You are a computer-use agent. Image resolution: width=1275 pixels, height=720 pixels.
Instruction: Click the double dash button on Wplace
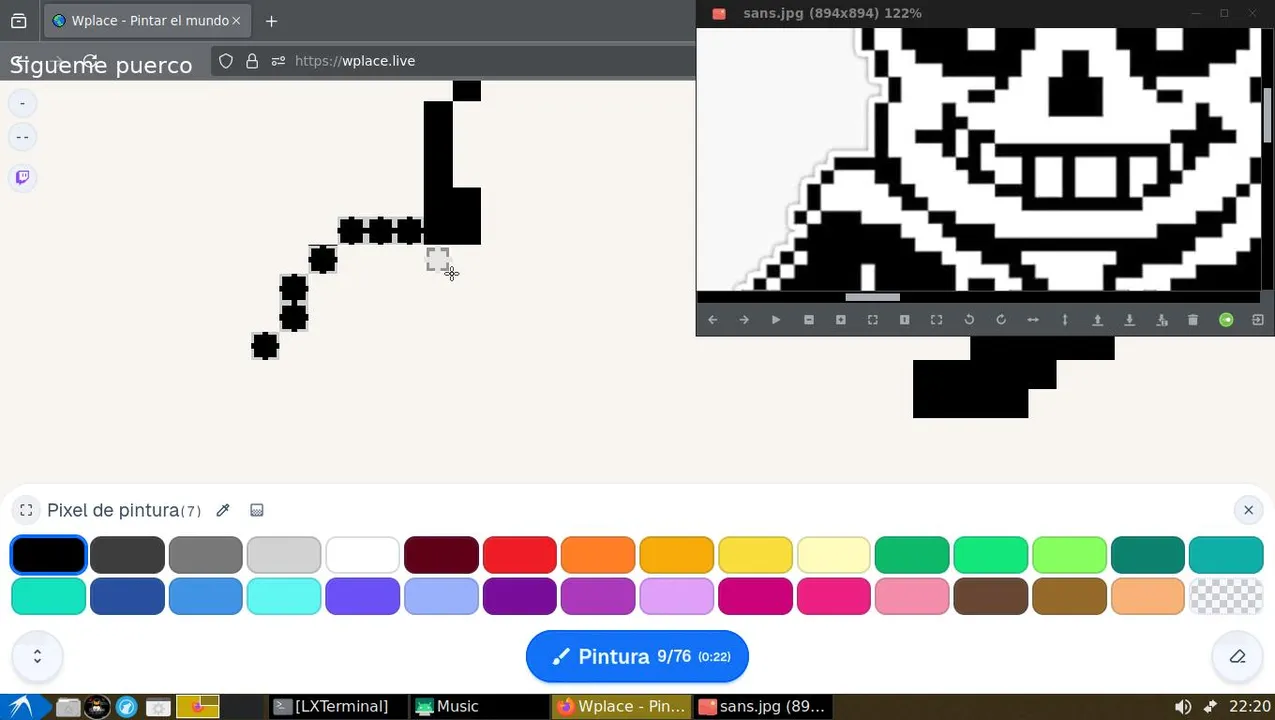point(22,137)
